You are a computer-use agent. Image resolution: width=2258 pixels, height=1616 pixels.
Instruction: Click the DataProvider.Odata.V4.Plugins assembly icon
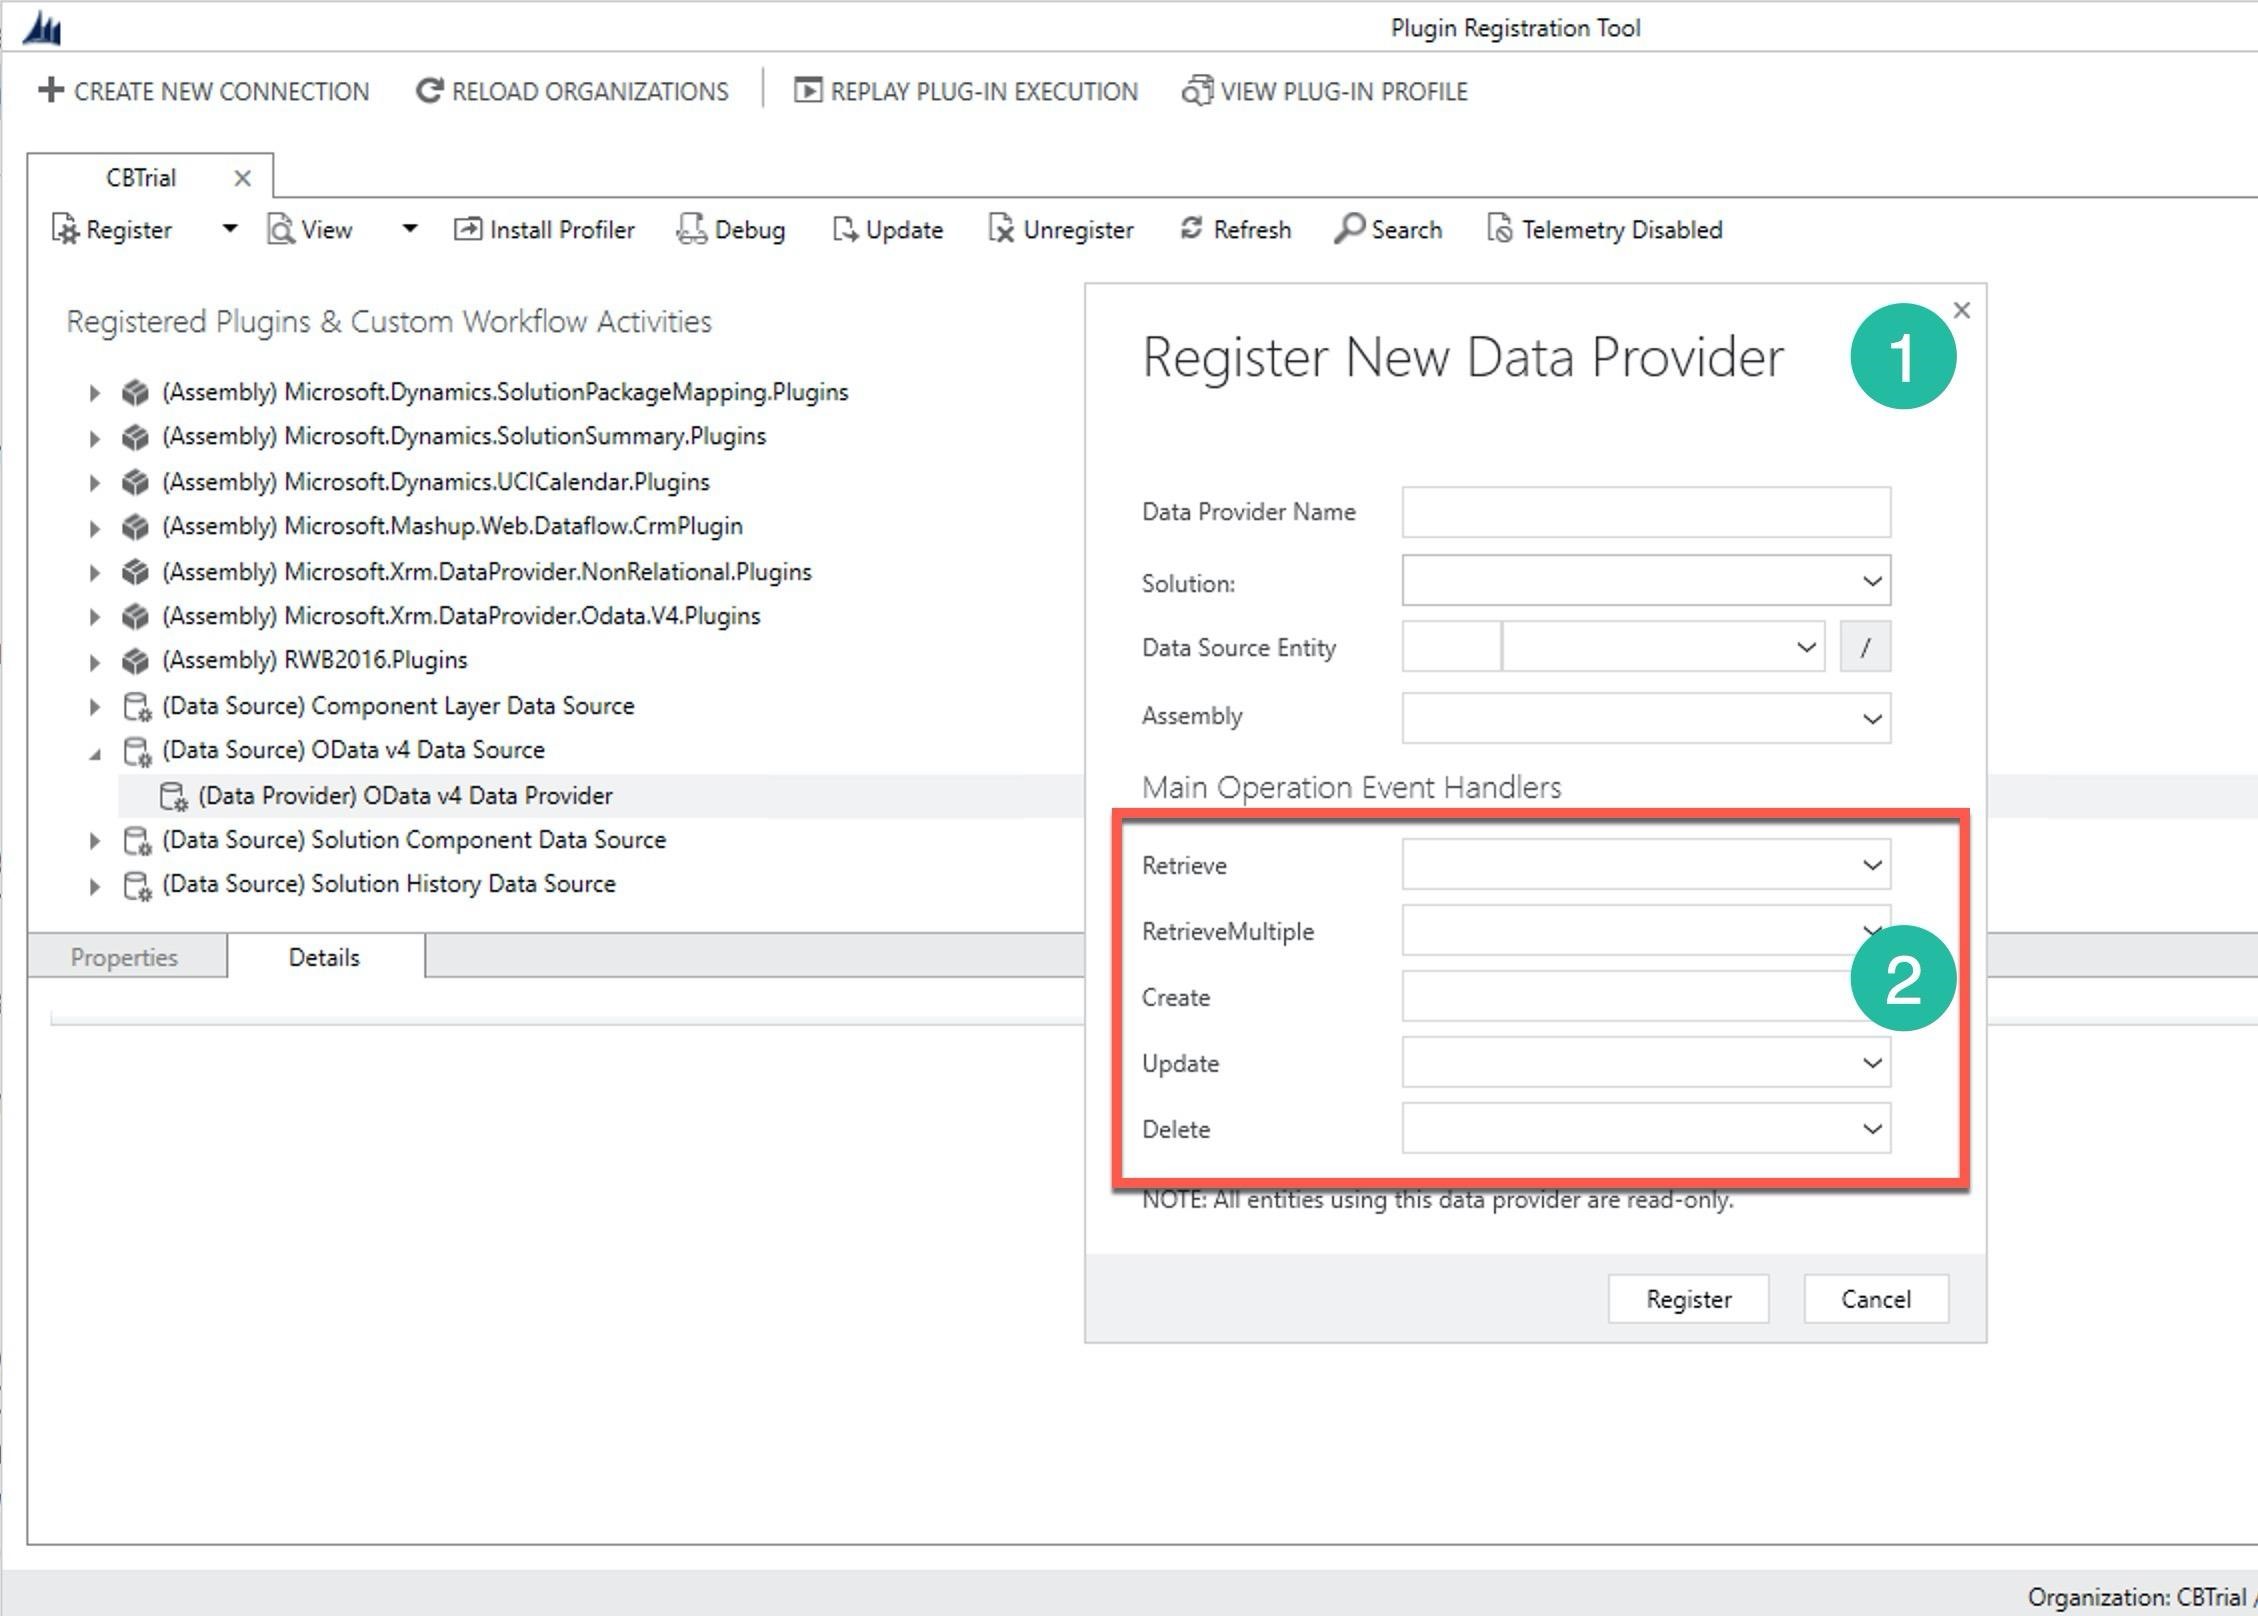pos(135,616)
